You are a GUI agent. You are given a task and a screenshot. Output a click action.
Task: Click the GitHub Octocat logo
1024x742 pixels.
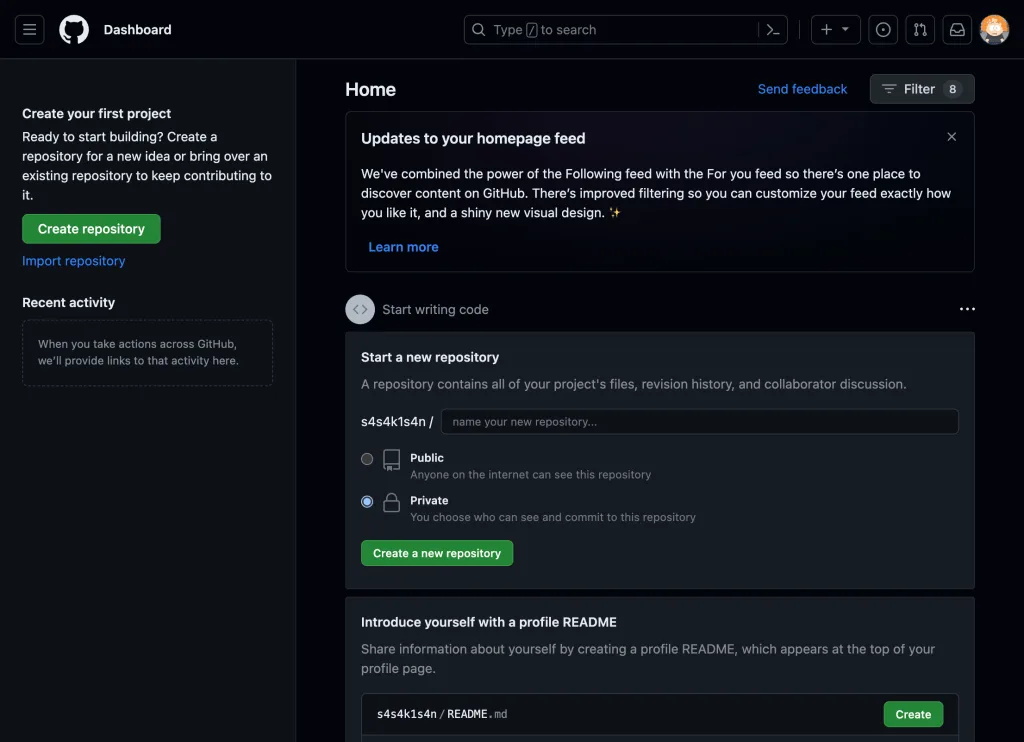click(x=74, y=29)
